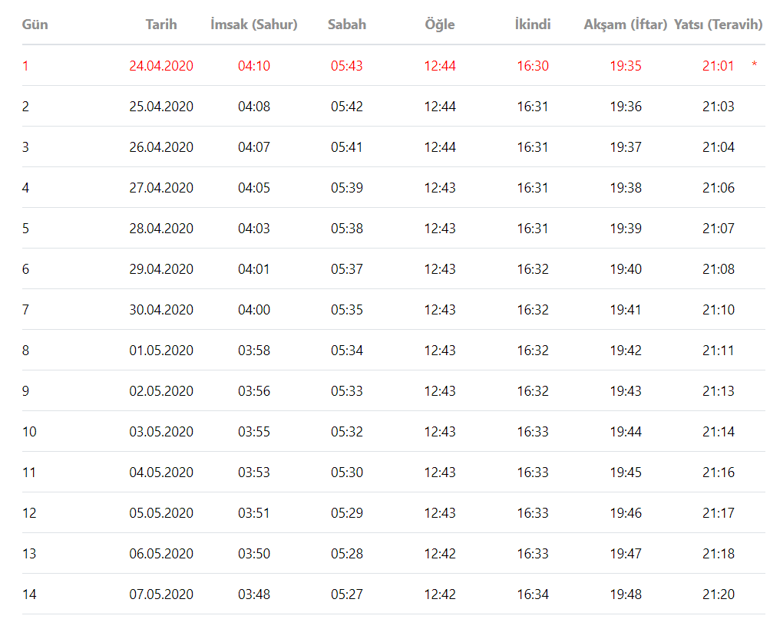Click the Gün column header
The height and width of the screenshot is (619, 770).
click(35, 24)
